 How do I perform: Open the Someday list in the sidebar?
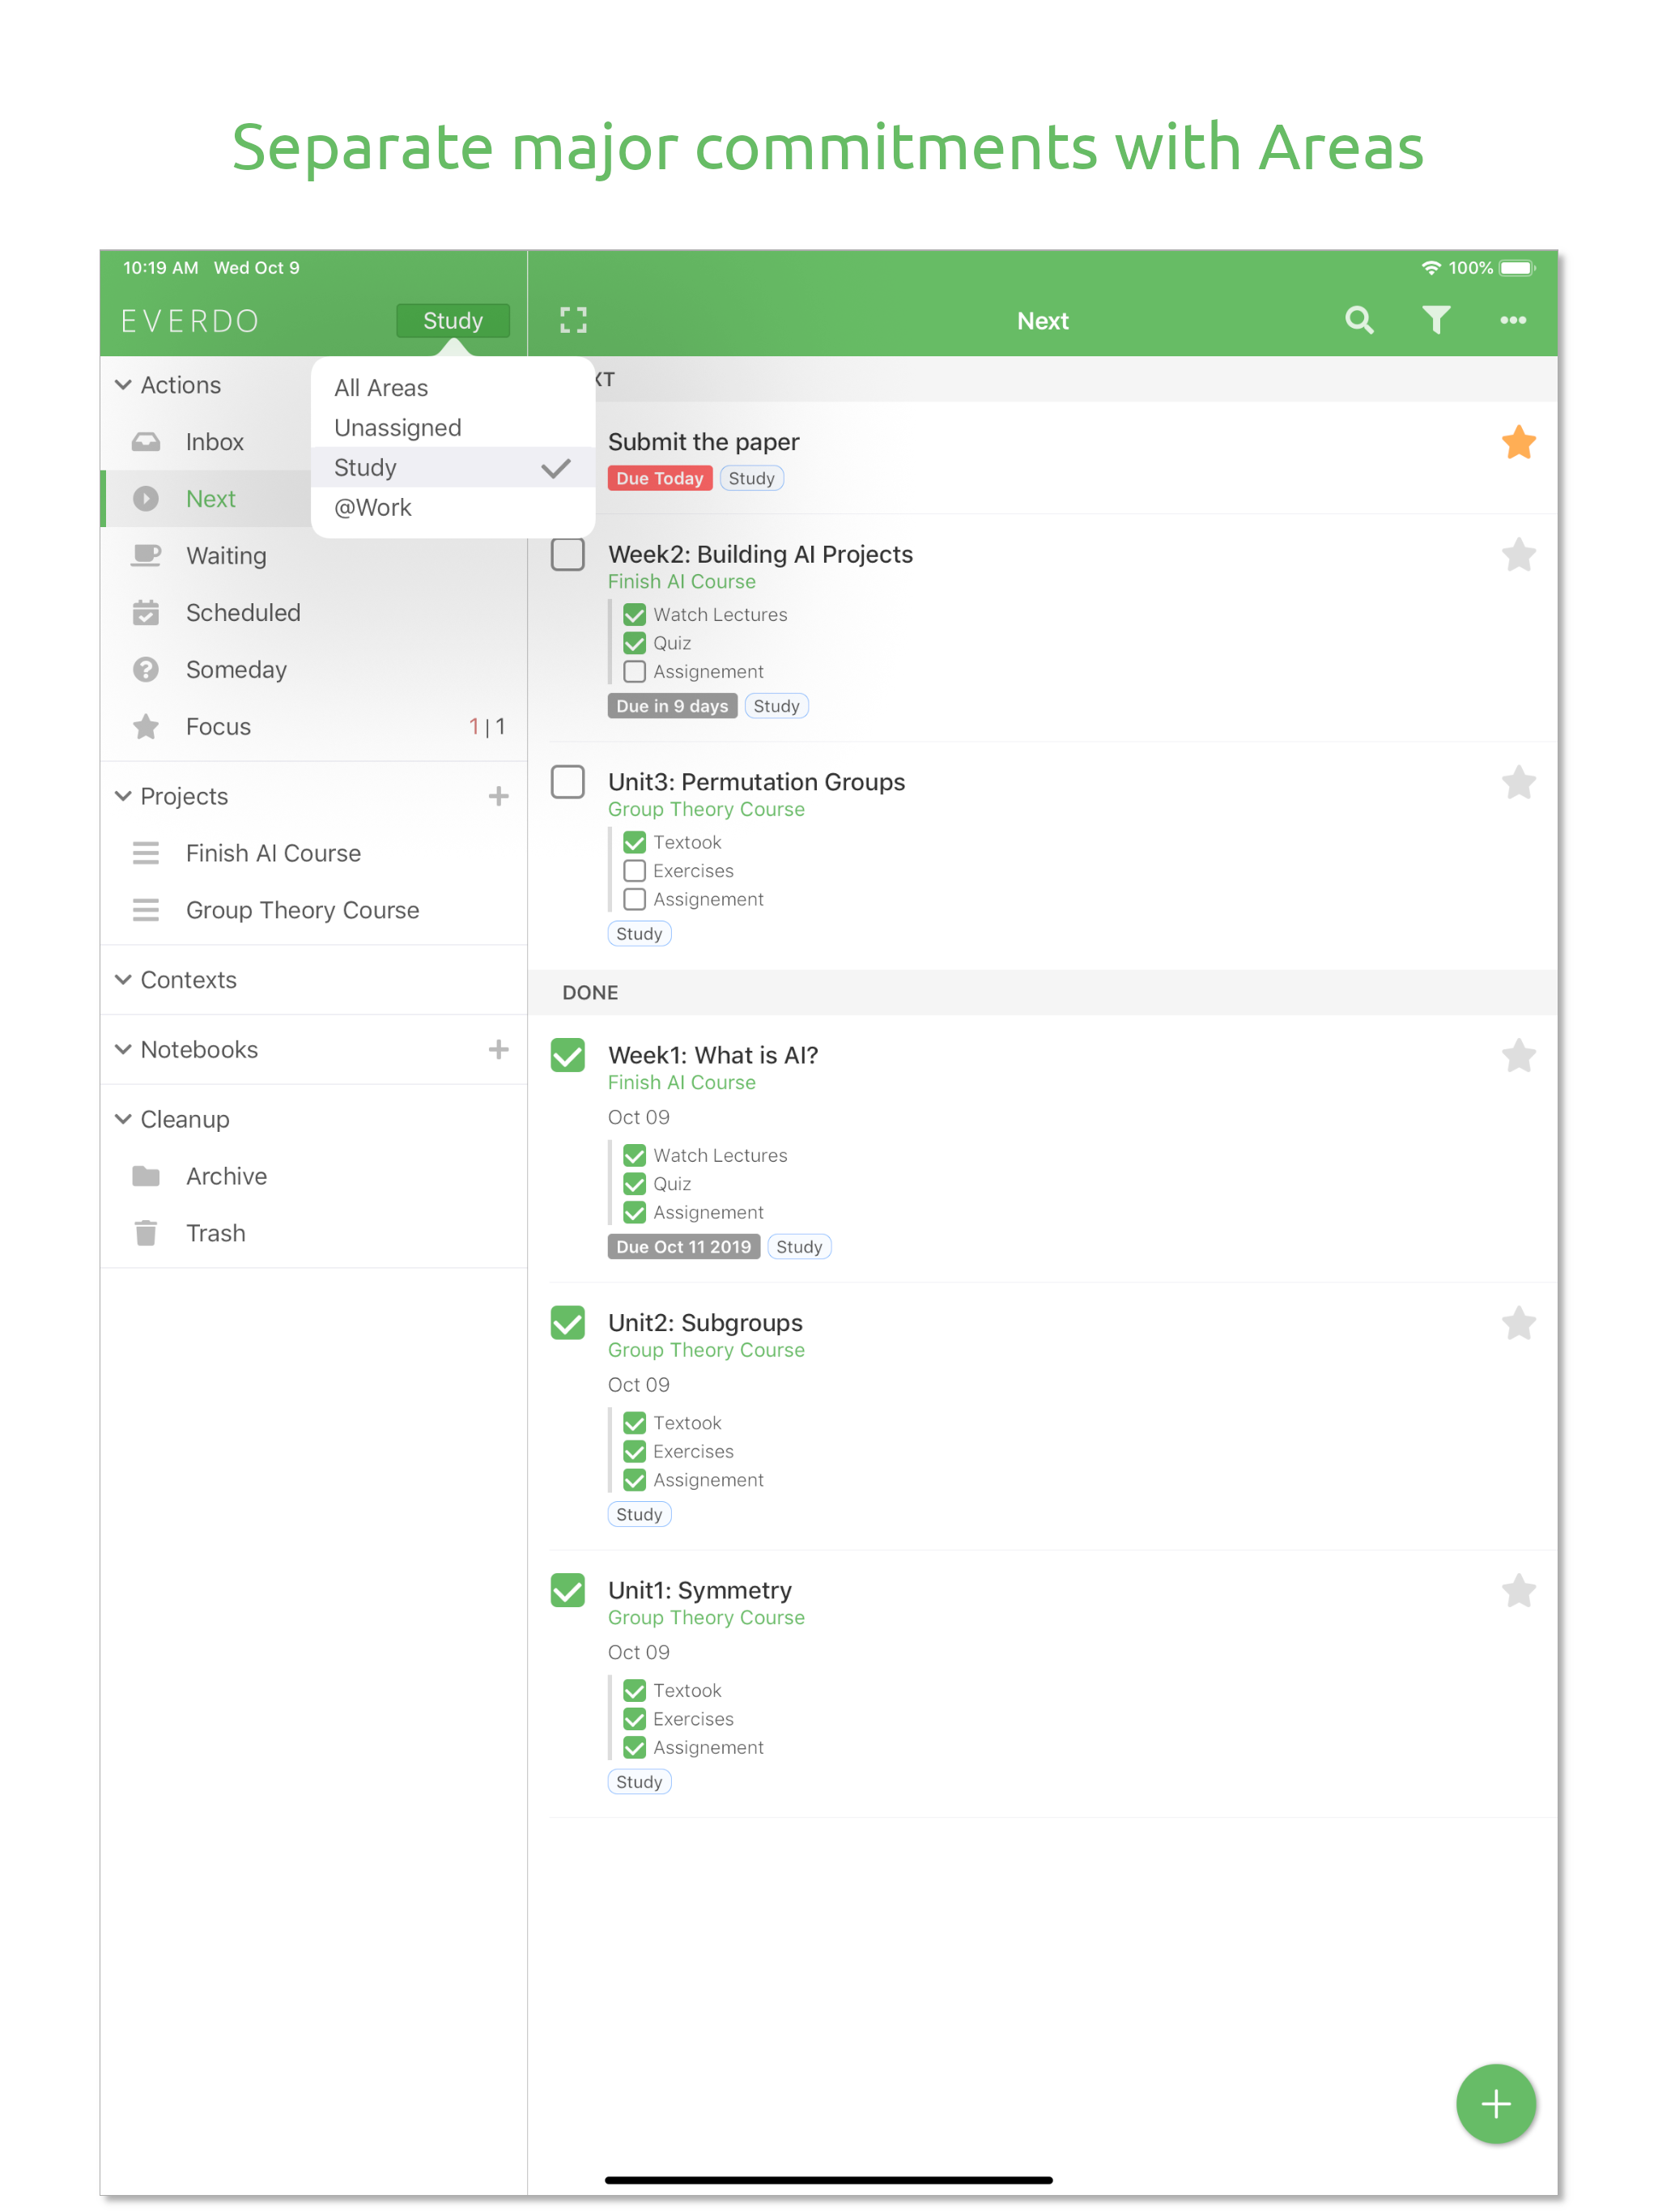(314, 670)
